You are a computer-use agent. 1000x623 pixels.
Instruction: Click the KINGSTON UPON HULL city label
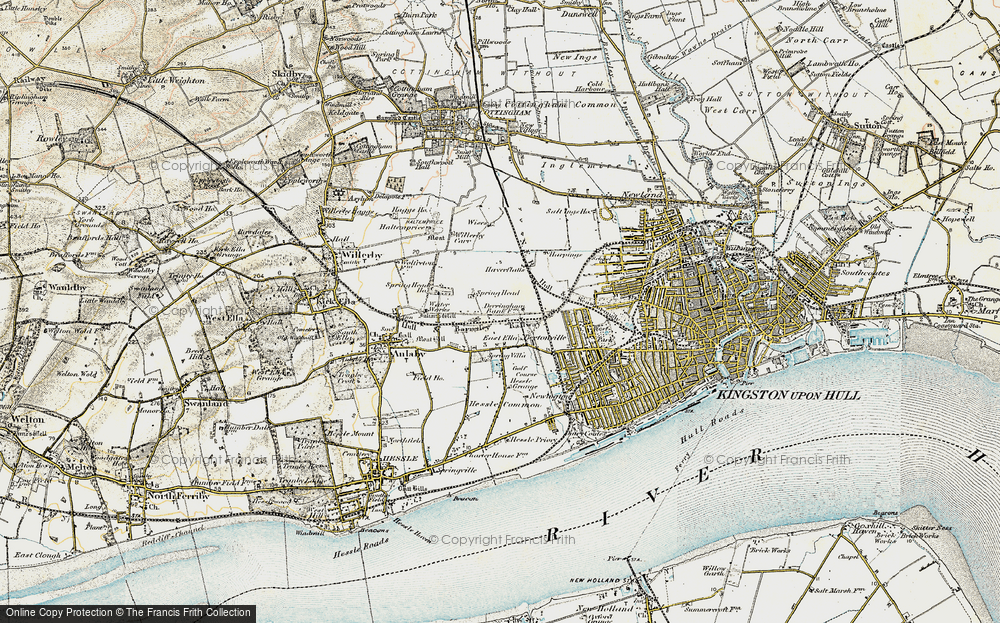tap(789, 395)
